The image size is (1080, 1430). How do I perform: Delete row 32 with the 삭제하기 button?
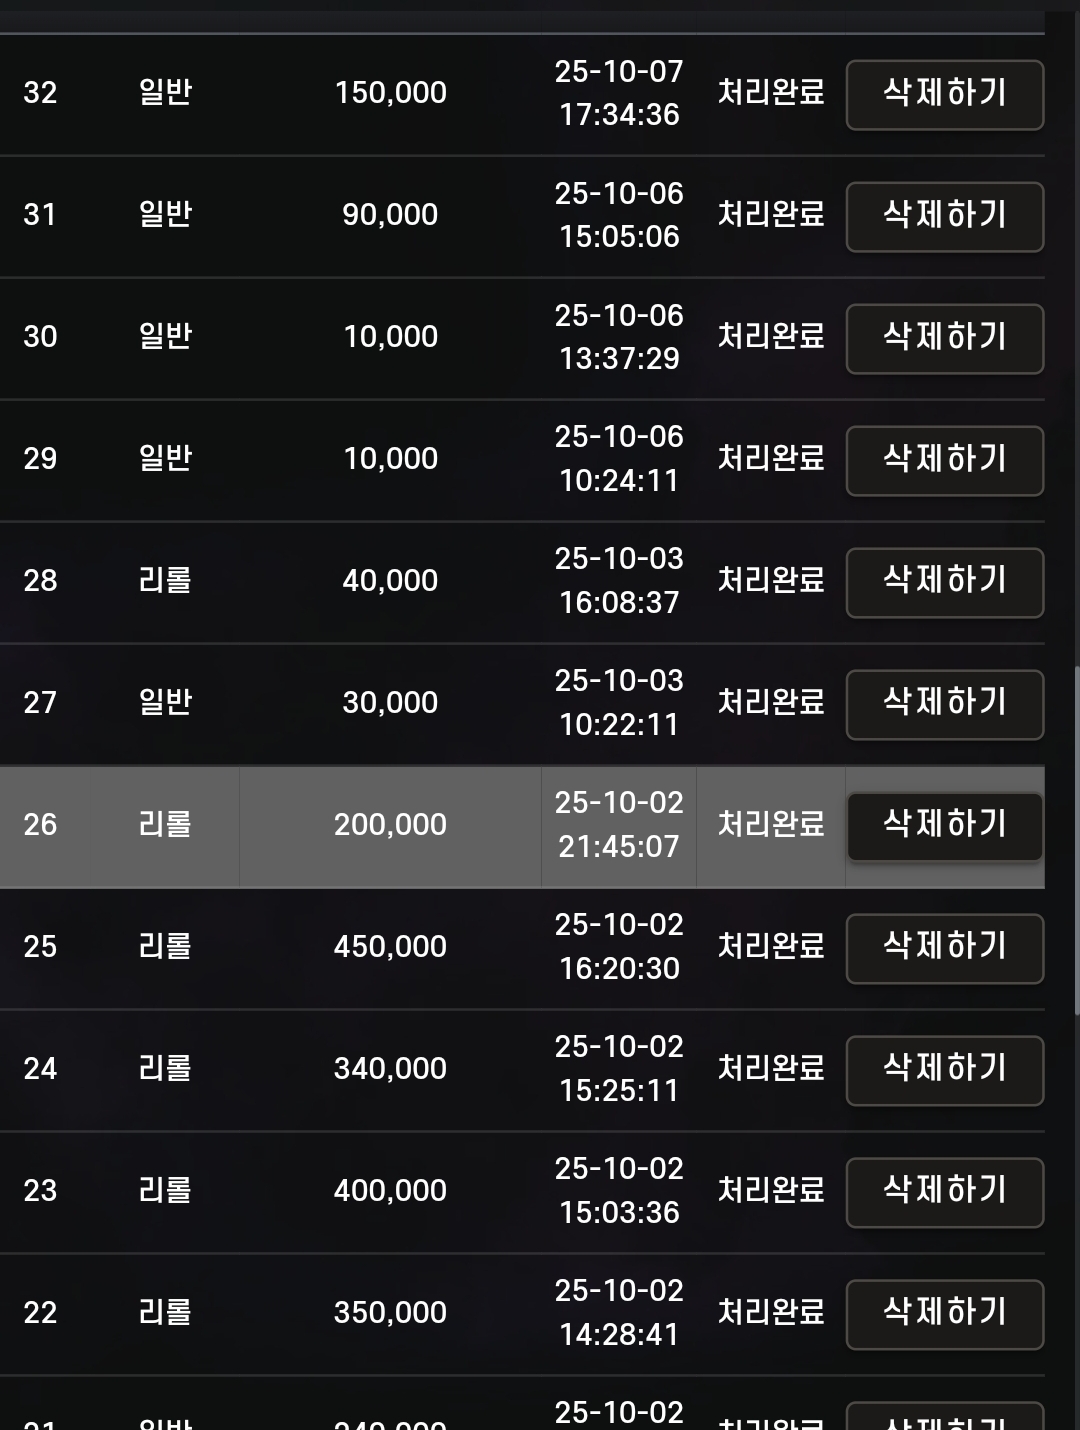tap(945, 95)
